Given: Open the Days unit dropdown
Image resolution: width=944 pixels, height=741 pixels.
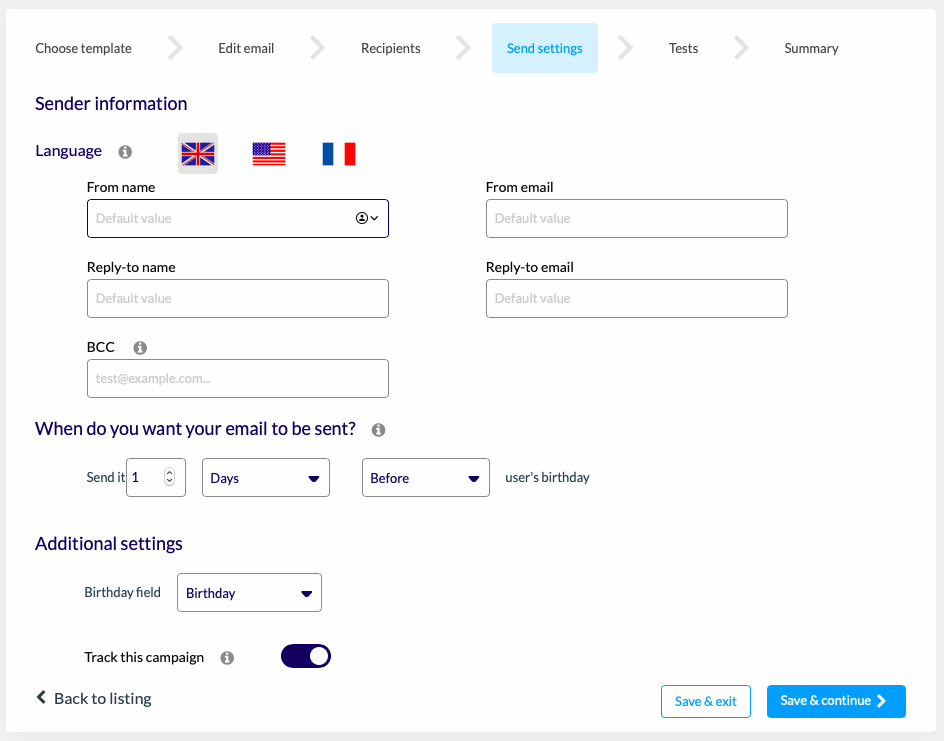Looking at the screenshot, I should pos(266,477).
